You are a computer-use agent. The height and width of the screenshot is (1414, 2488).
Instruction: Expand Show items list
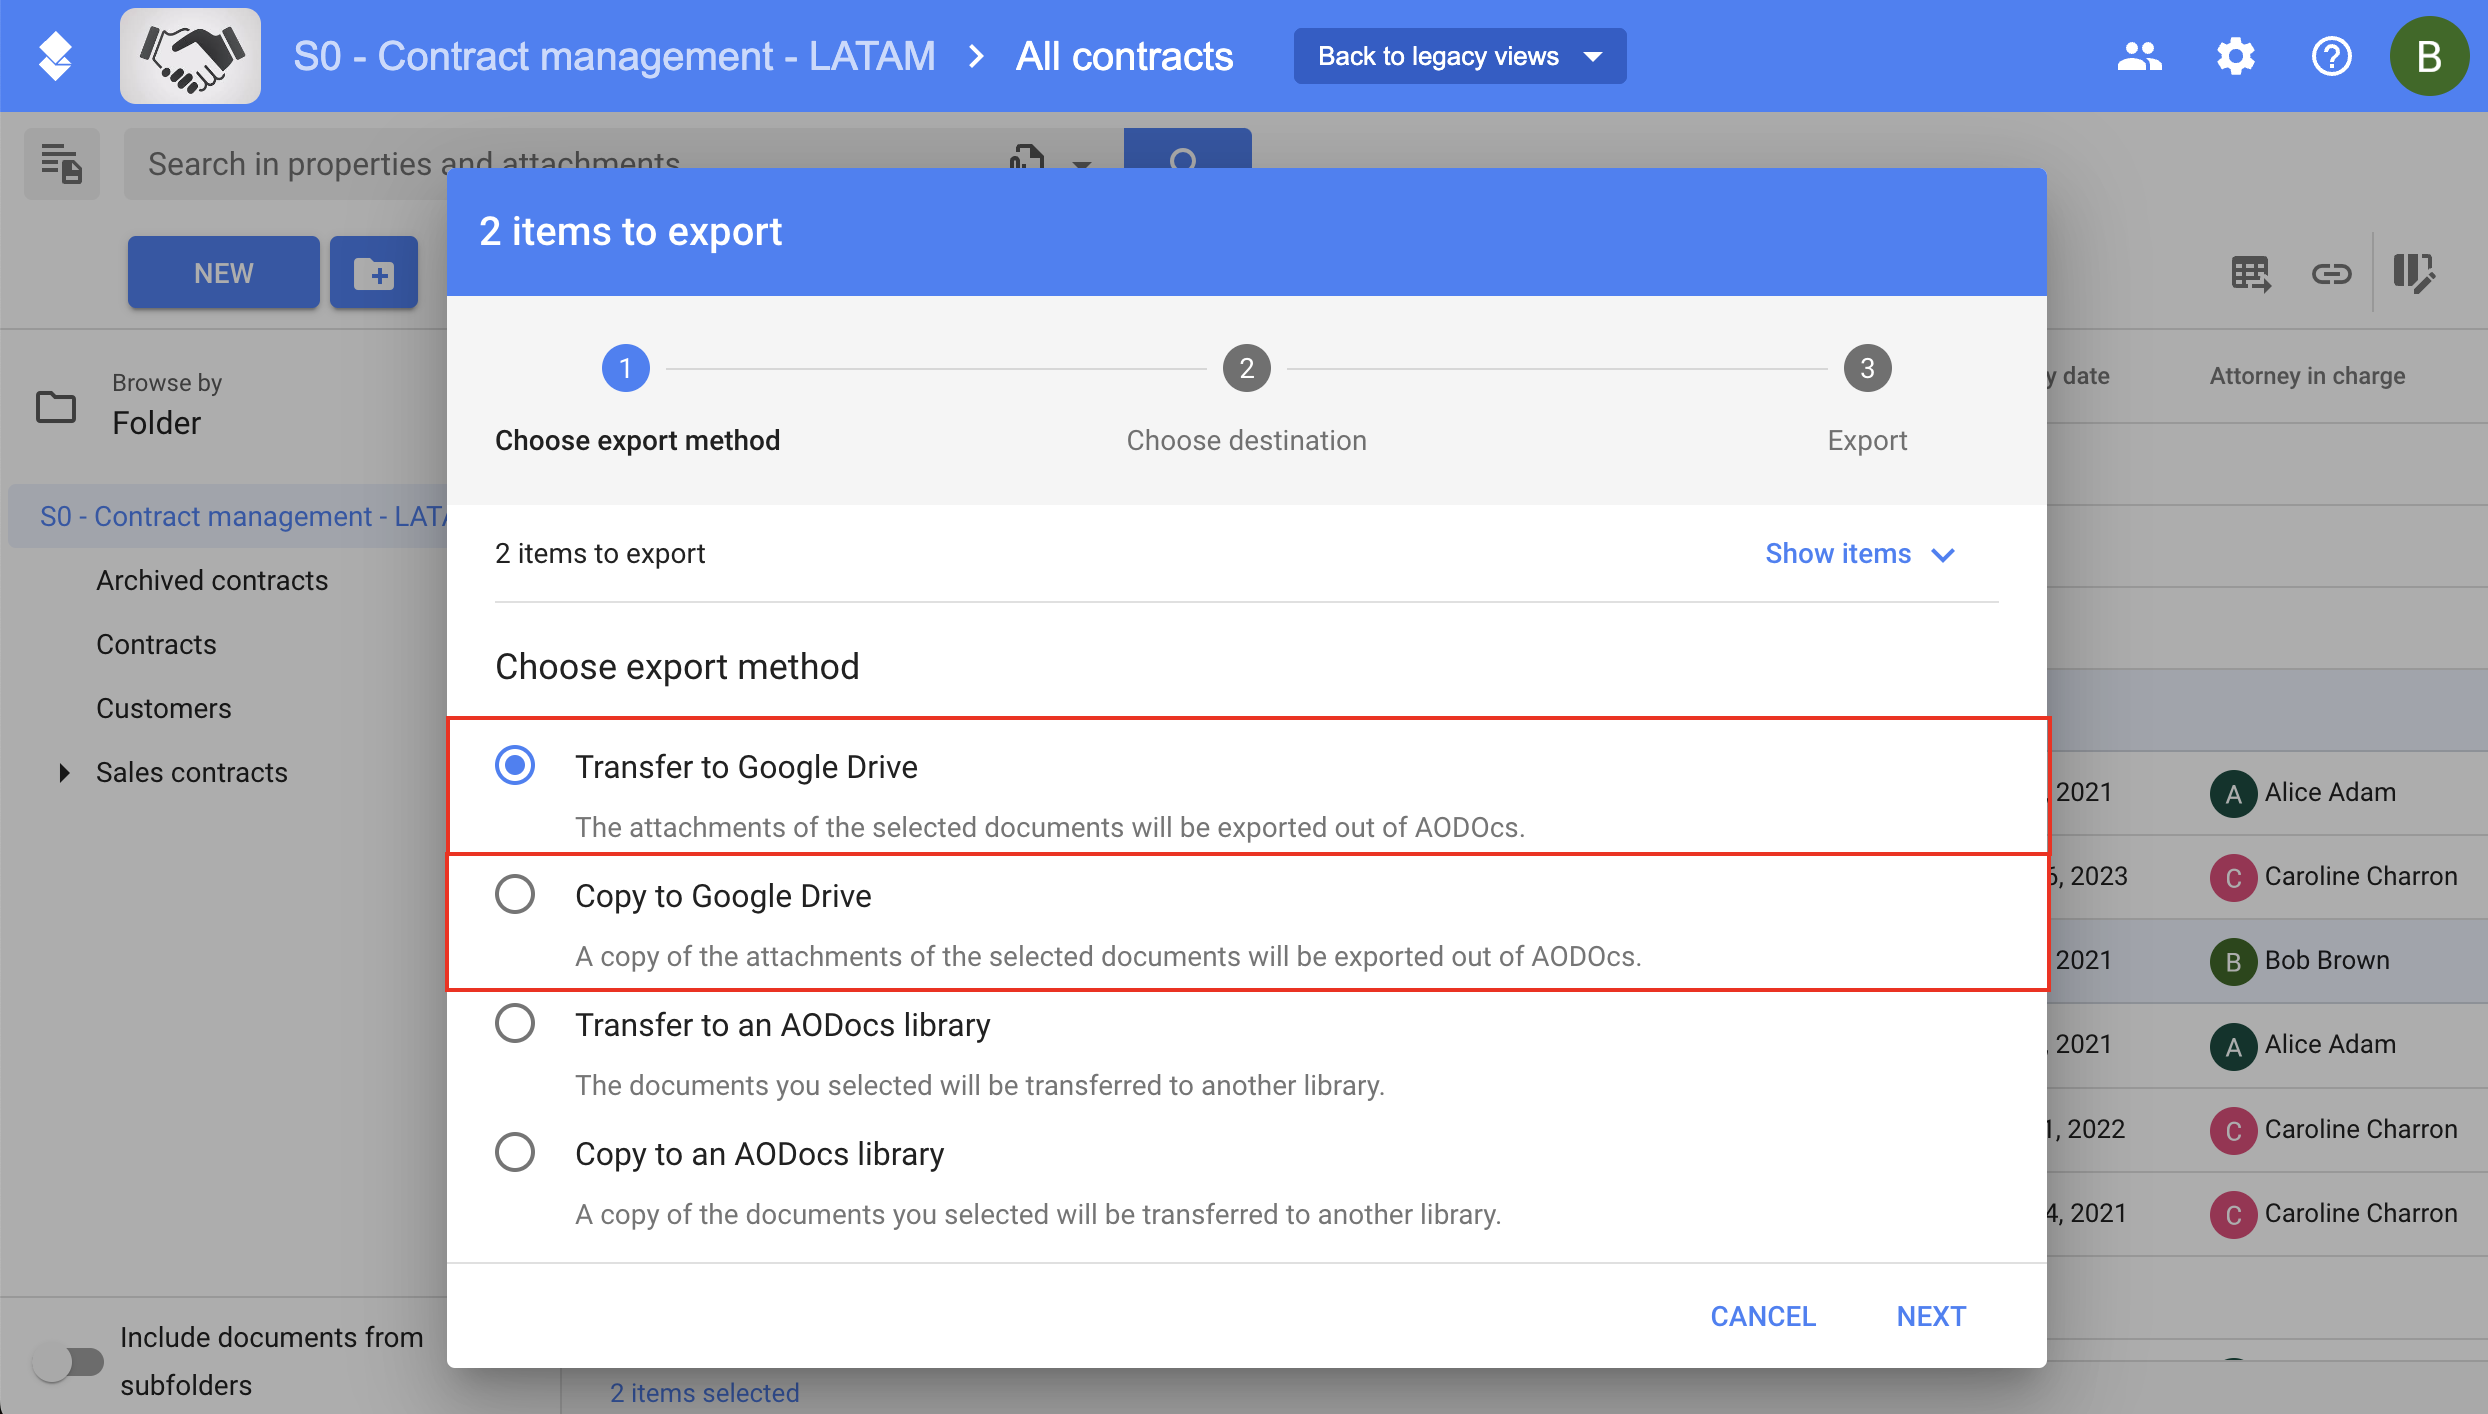[1859, 554]
